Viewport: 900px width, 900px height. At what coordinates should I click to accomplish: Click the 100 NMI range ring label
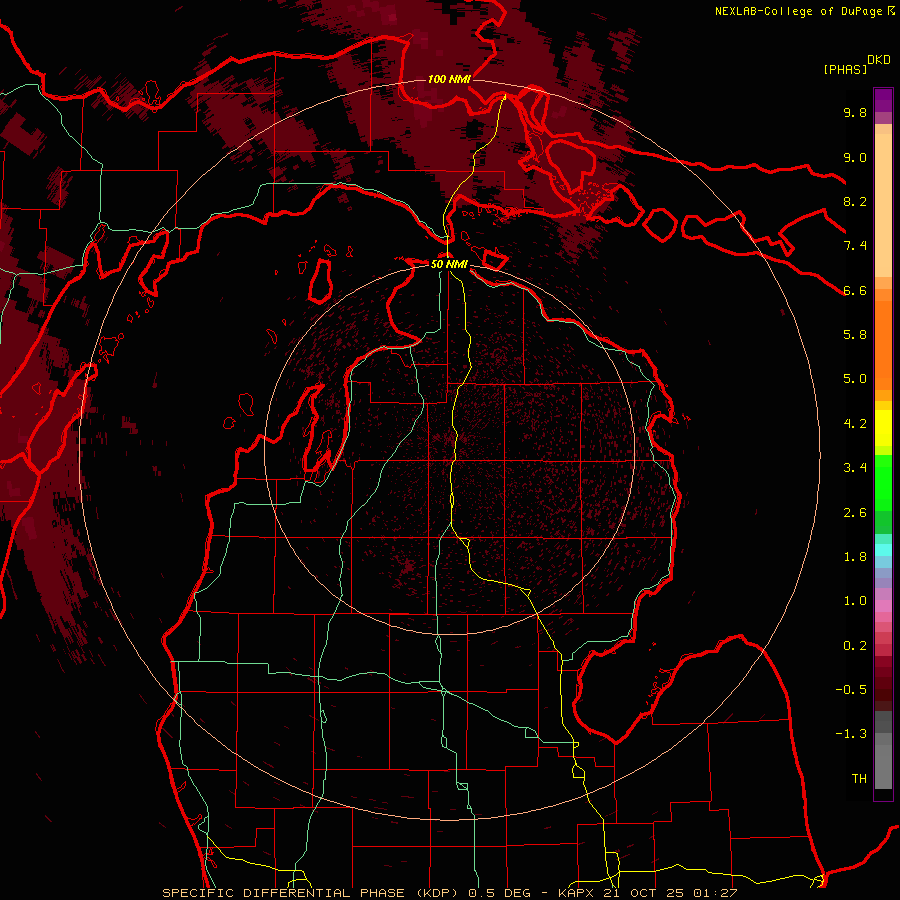449,79
